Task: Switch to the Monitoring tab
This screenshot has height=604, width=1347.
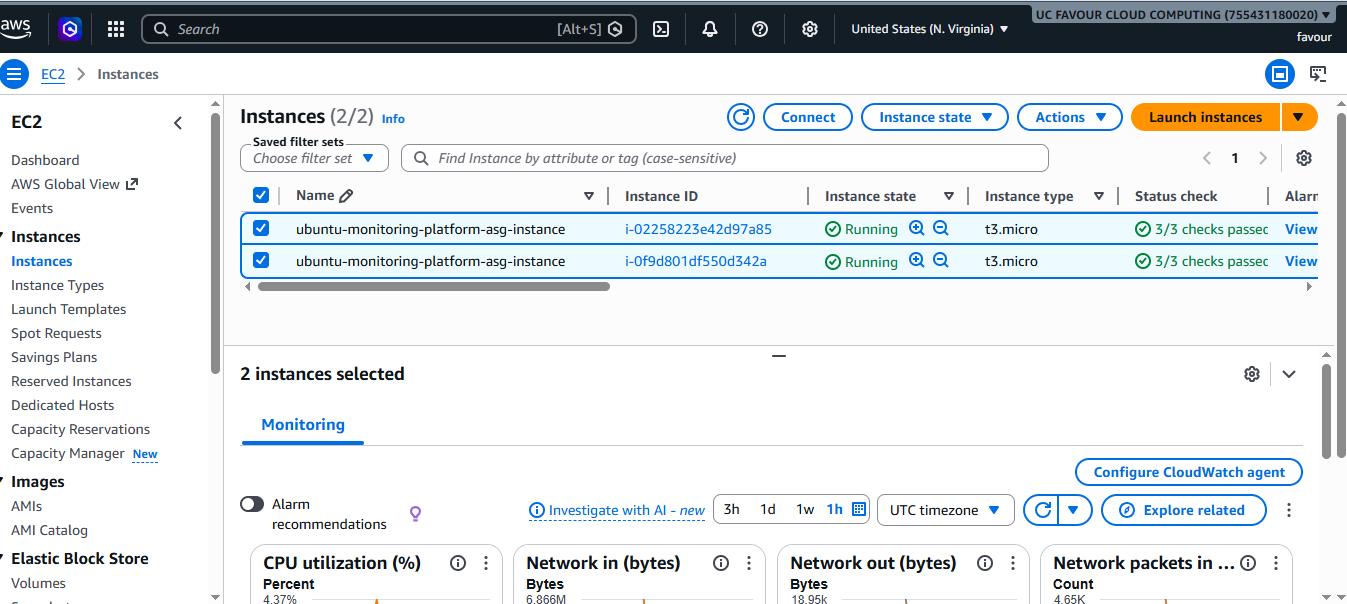Action: point(303,424)
